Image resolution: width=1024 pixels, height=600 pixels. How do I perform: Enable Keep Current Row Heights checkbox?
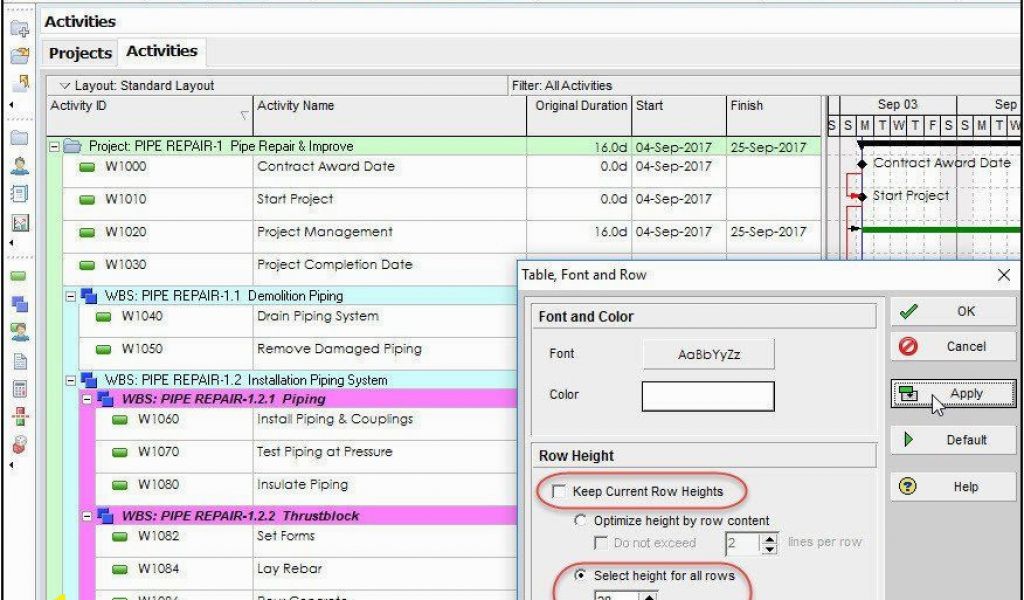point(559,492)
